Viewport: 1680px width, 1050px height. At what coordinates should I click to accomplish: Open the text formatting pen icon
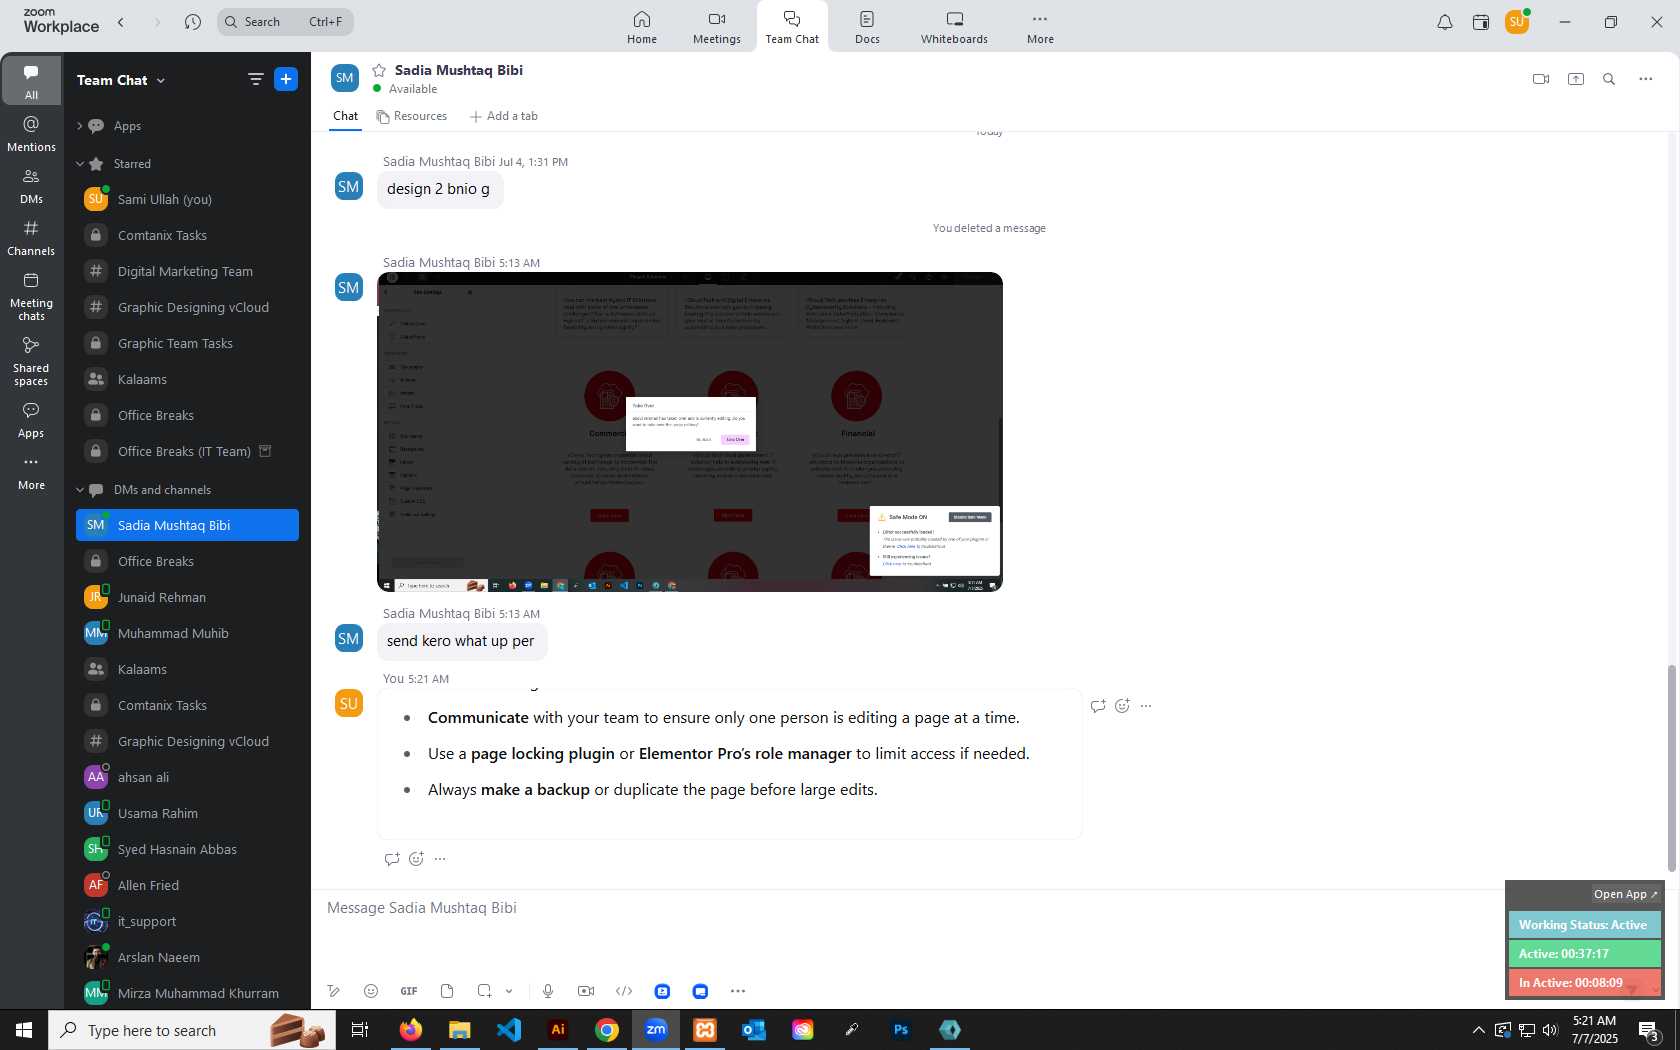click(x=333, y=991)
